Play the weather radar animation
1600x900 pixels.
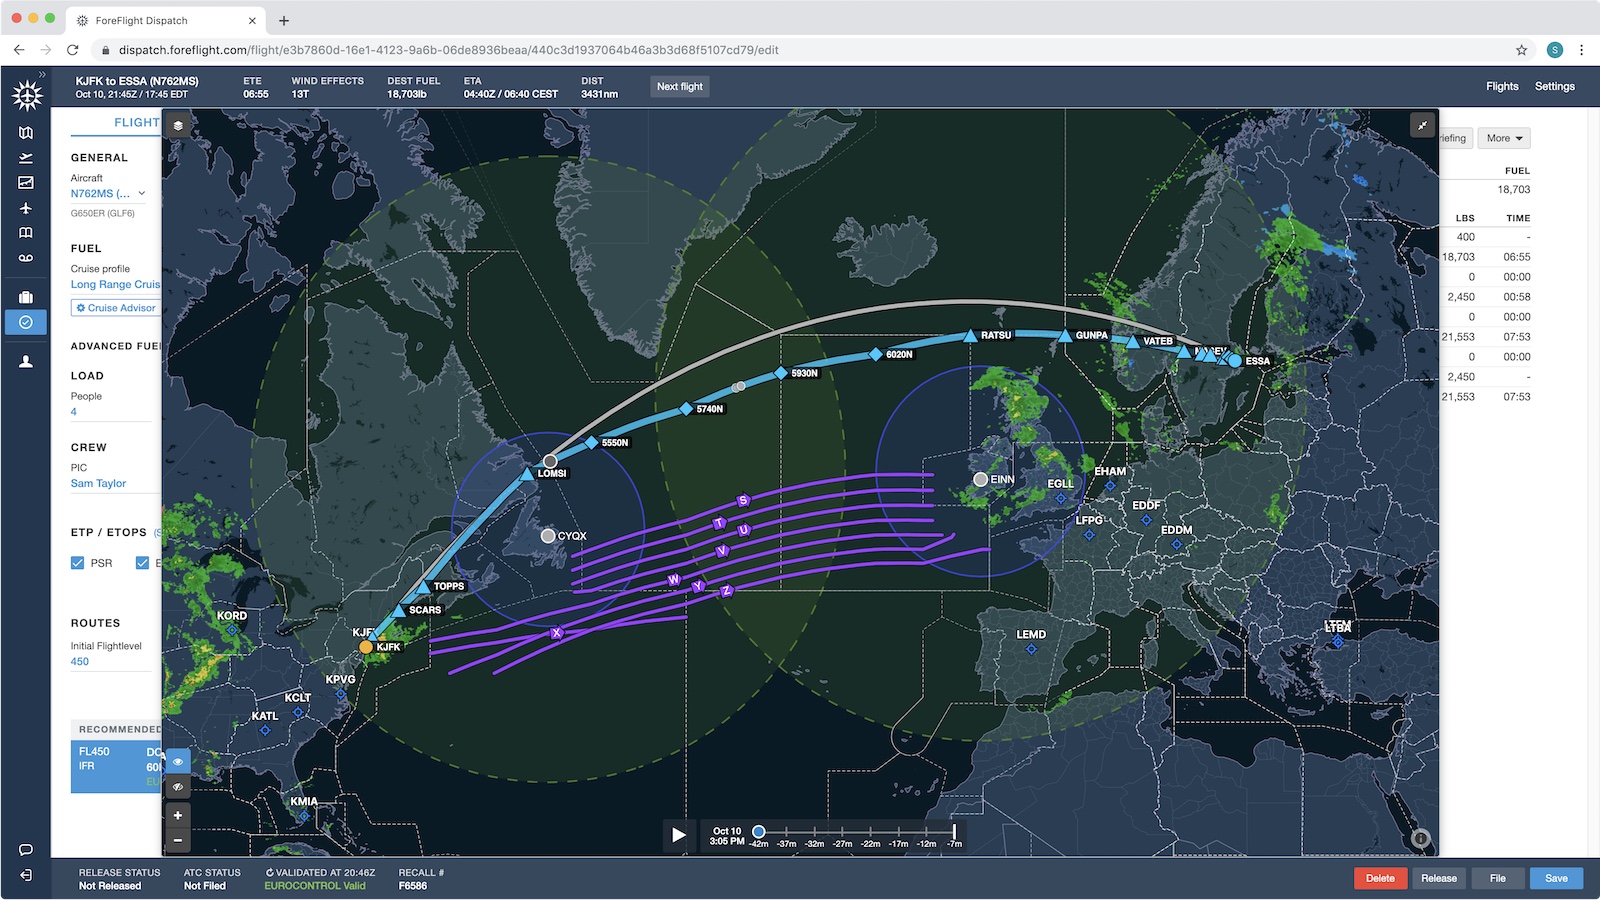pos(679,835)
